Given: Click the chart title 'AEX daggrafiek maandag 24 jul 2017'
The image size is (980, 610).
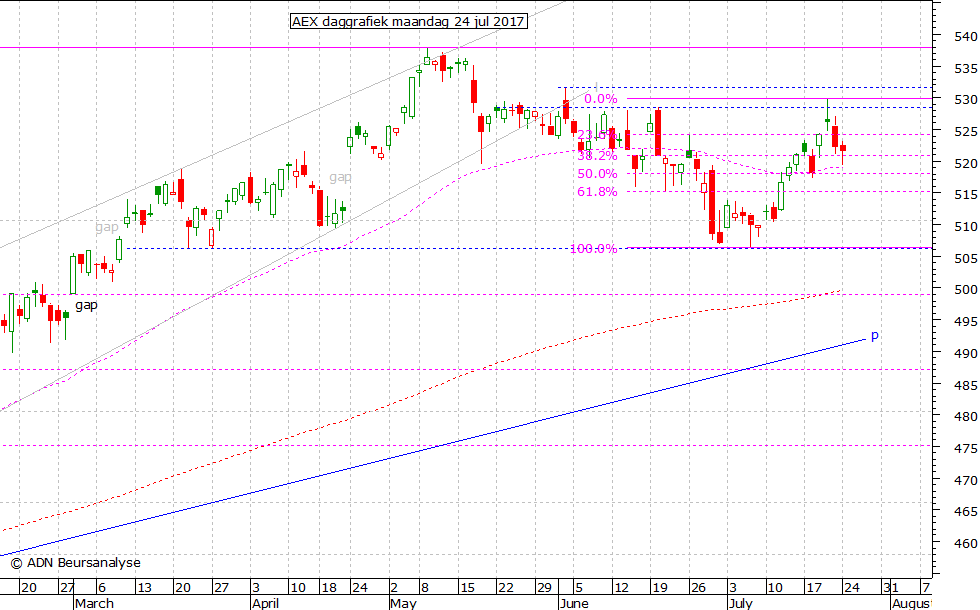Looking at the screenshot, I should click(408, 21).
